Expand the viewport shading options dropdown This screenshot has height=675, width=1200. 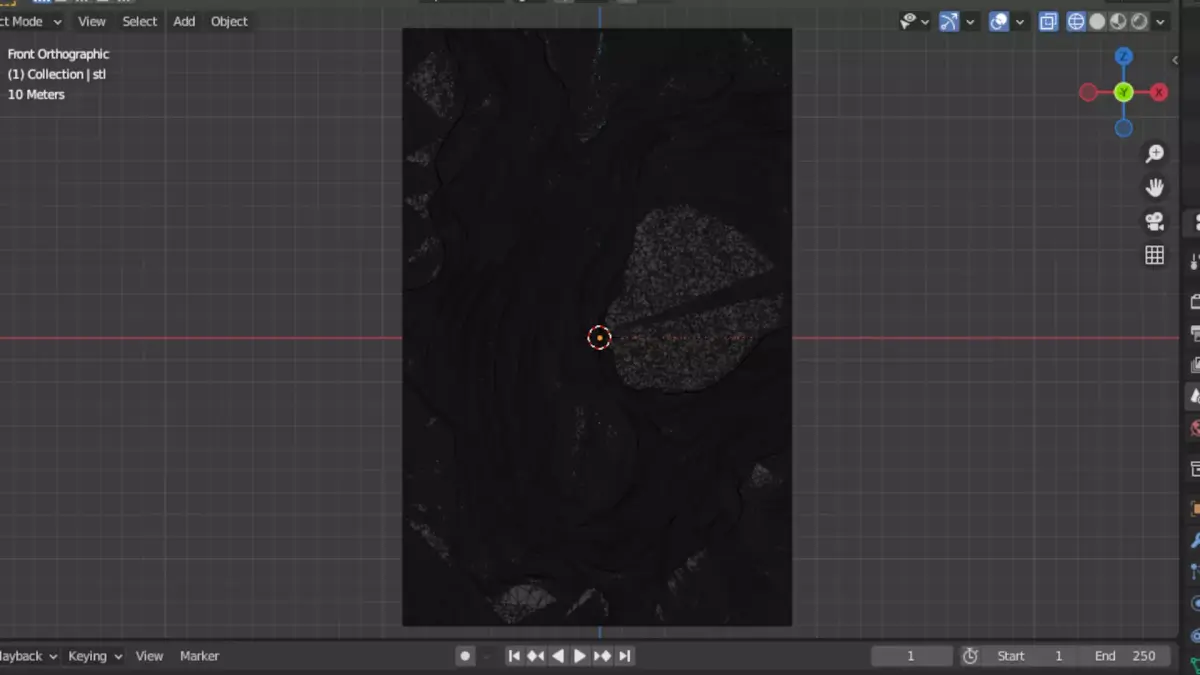pos(1160,21)
